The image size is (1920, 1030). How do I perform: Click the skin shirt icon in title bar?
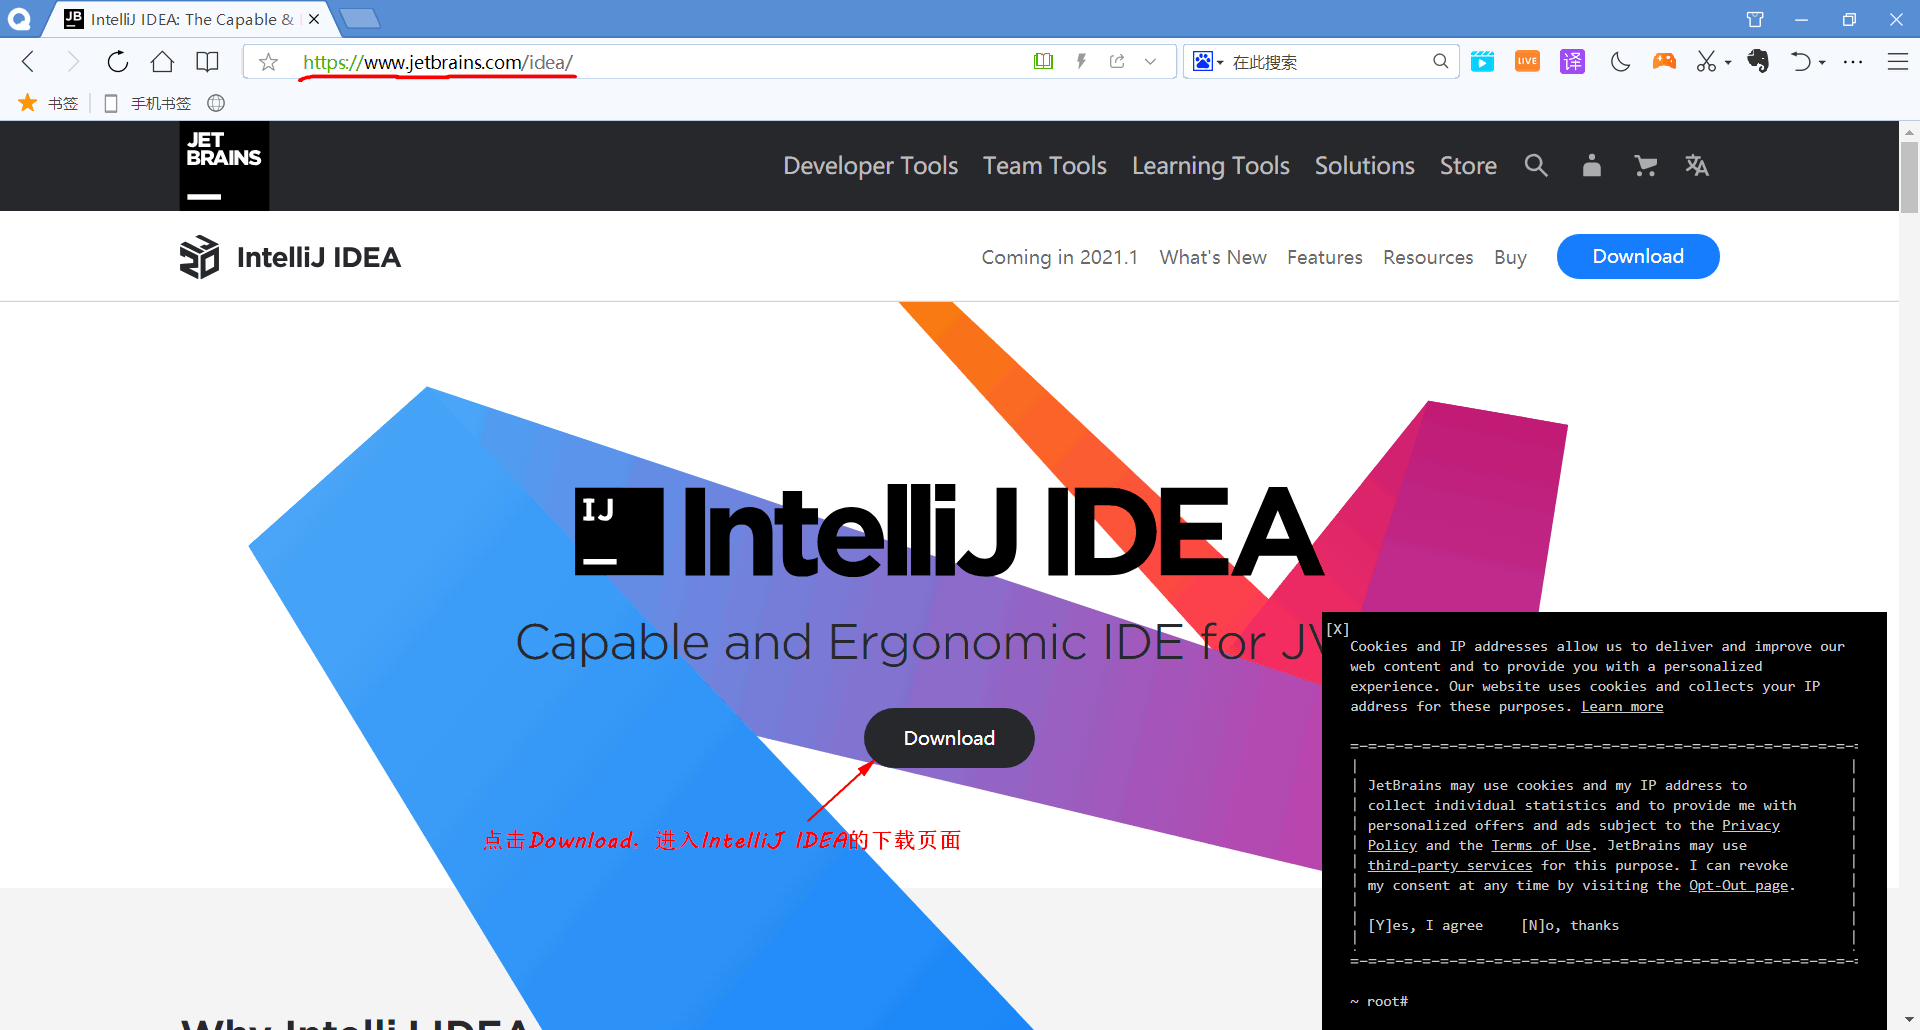pos(1755,19)
